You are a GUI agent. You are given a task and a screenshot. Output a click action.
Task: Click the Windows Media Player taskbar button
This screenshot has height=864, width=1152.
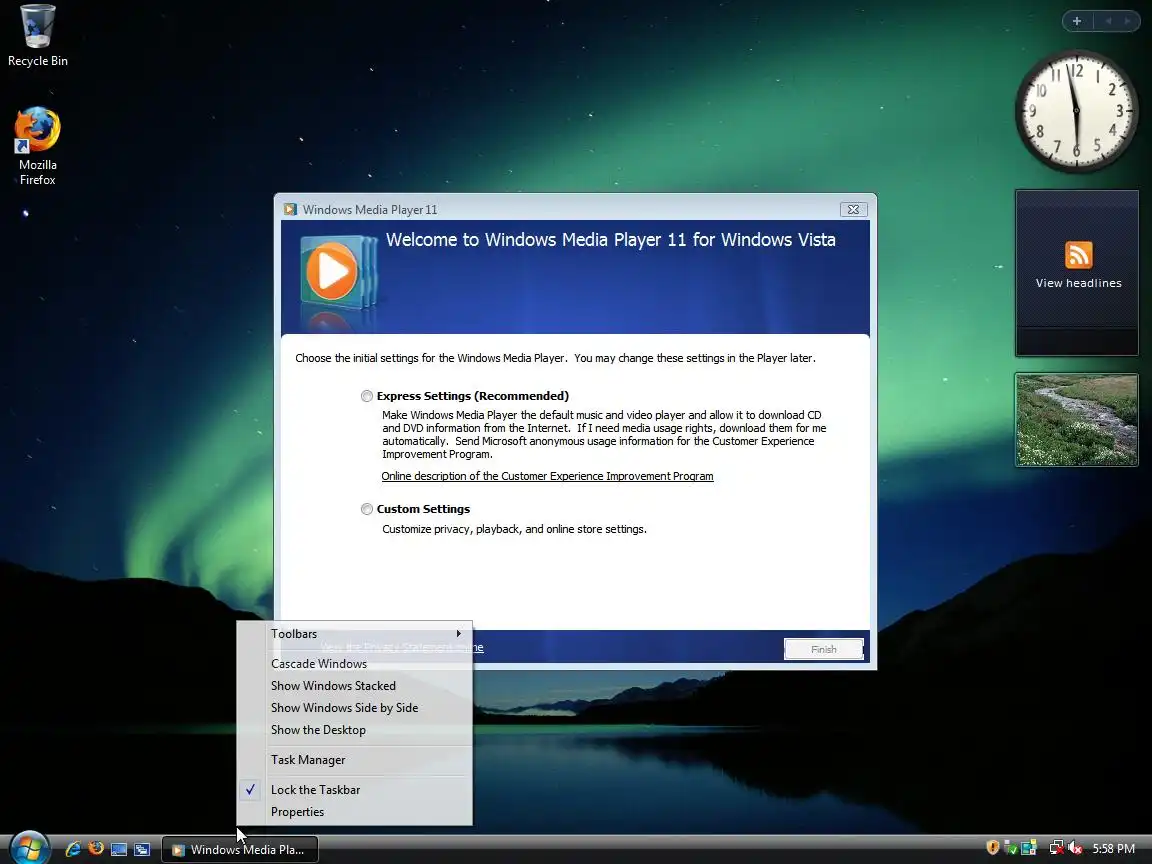point(240,849)
